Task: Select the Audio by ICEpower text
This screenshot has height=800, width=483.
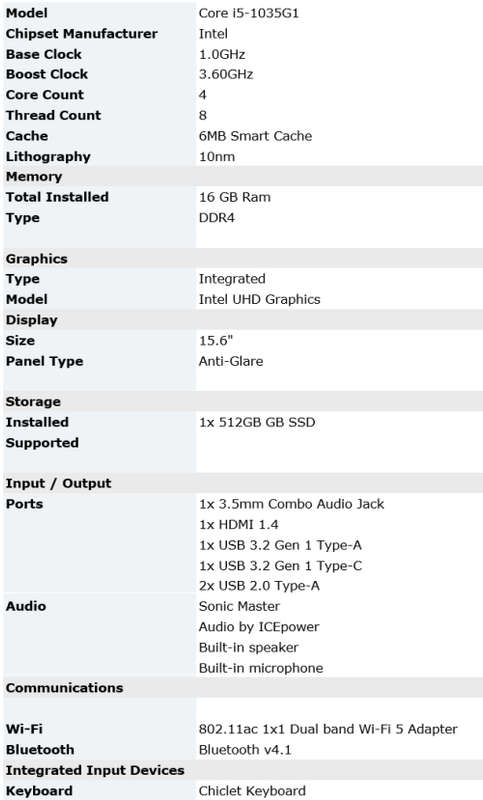Action: coord(259,627)
